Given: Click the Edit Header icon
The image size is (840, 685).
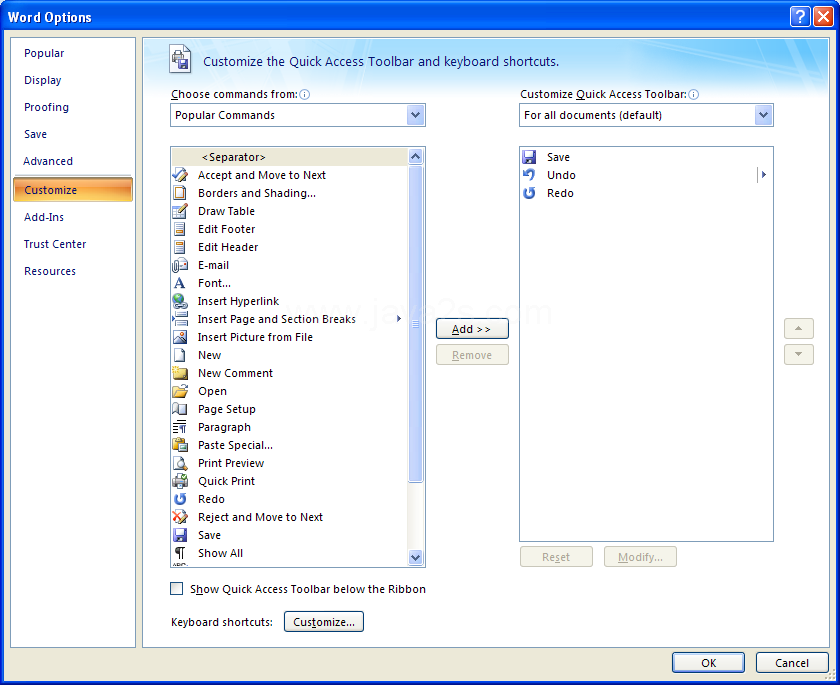Looking at the screenshot, I should pyautogui.click(x=180, y=247).
